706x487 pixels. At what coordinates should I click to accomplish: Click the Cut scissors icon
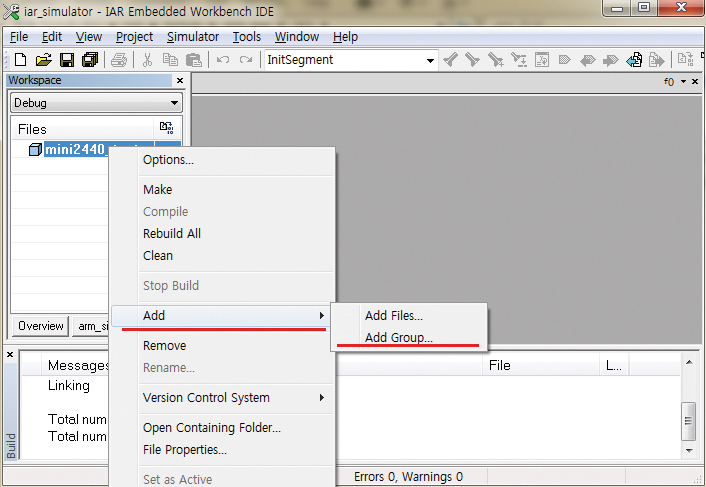pos(147,60)
